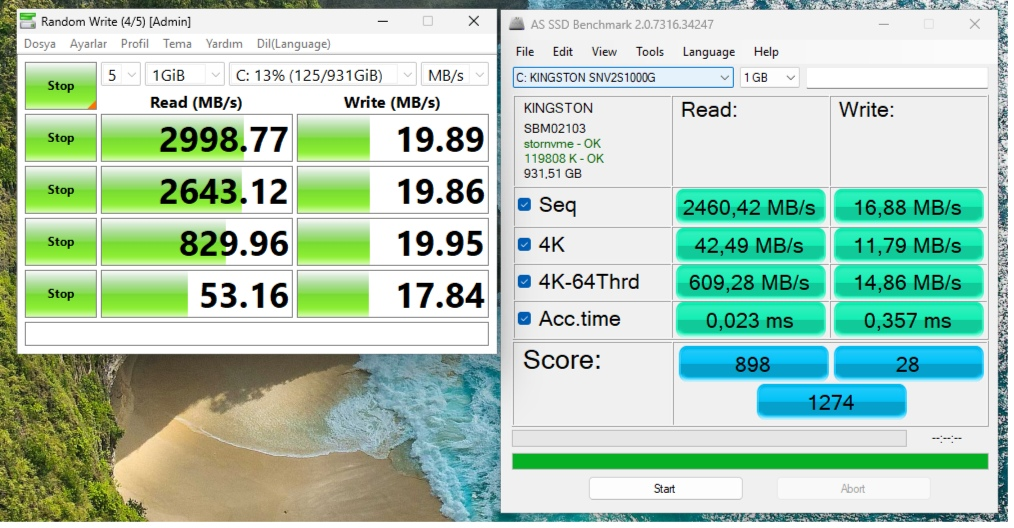The width and height of the screenshot is (1014, 528).
Task: Click the SBM02103 firmware text
Action: [x=555, y=128]
